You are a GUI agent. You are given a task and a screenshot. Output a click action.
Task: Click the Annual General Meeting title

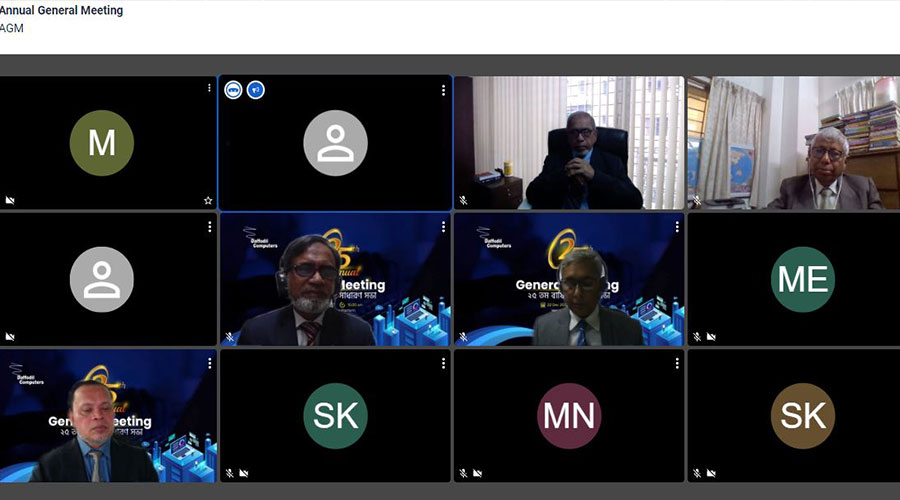click(x=62, y=11)
